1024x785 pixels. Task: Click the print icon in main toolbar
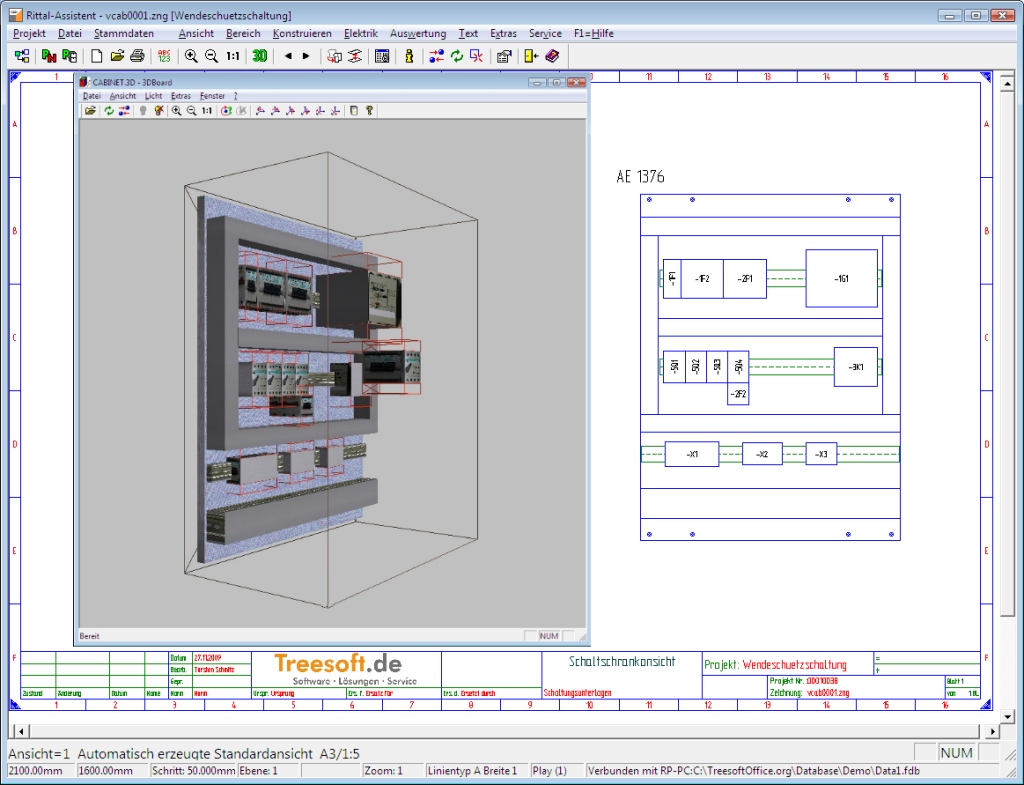click(x=137, y=56)
